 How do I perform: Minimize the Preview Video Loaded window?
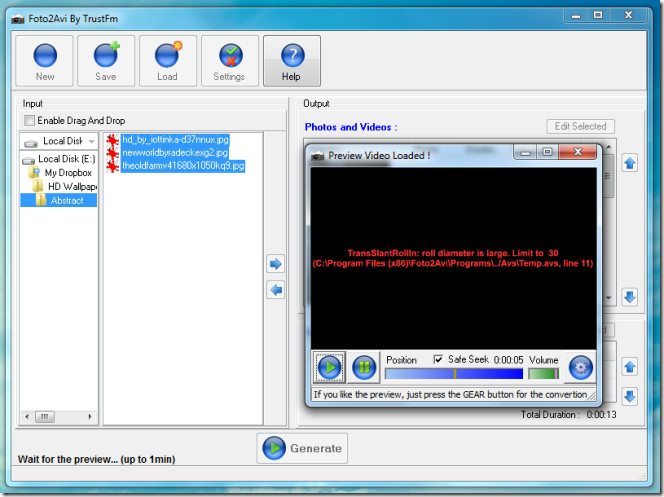(x=526, y=152)
